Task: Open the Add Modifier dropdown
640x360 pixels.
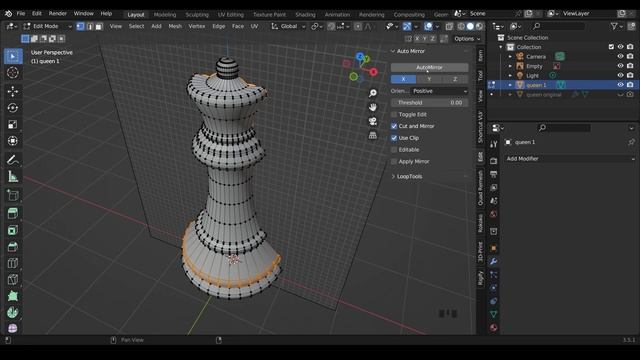Action: 570,159
